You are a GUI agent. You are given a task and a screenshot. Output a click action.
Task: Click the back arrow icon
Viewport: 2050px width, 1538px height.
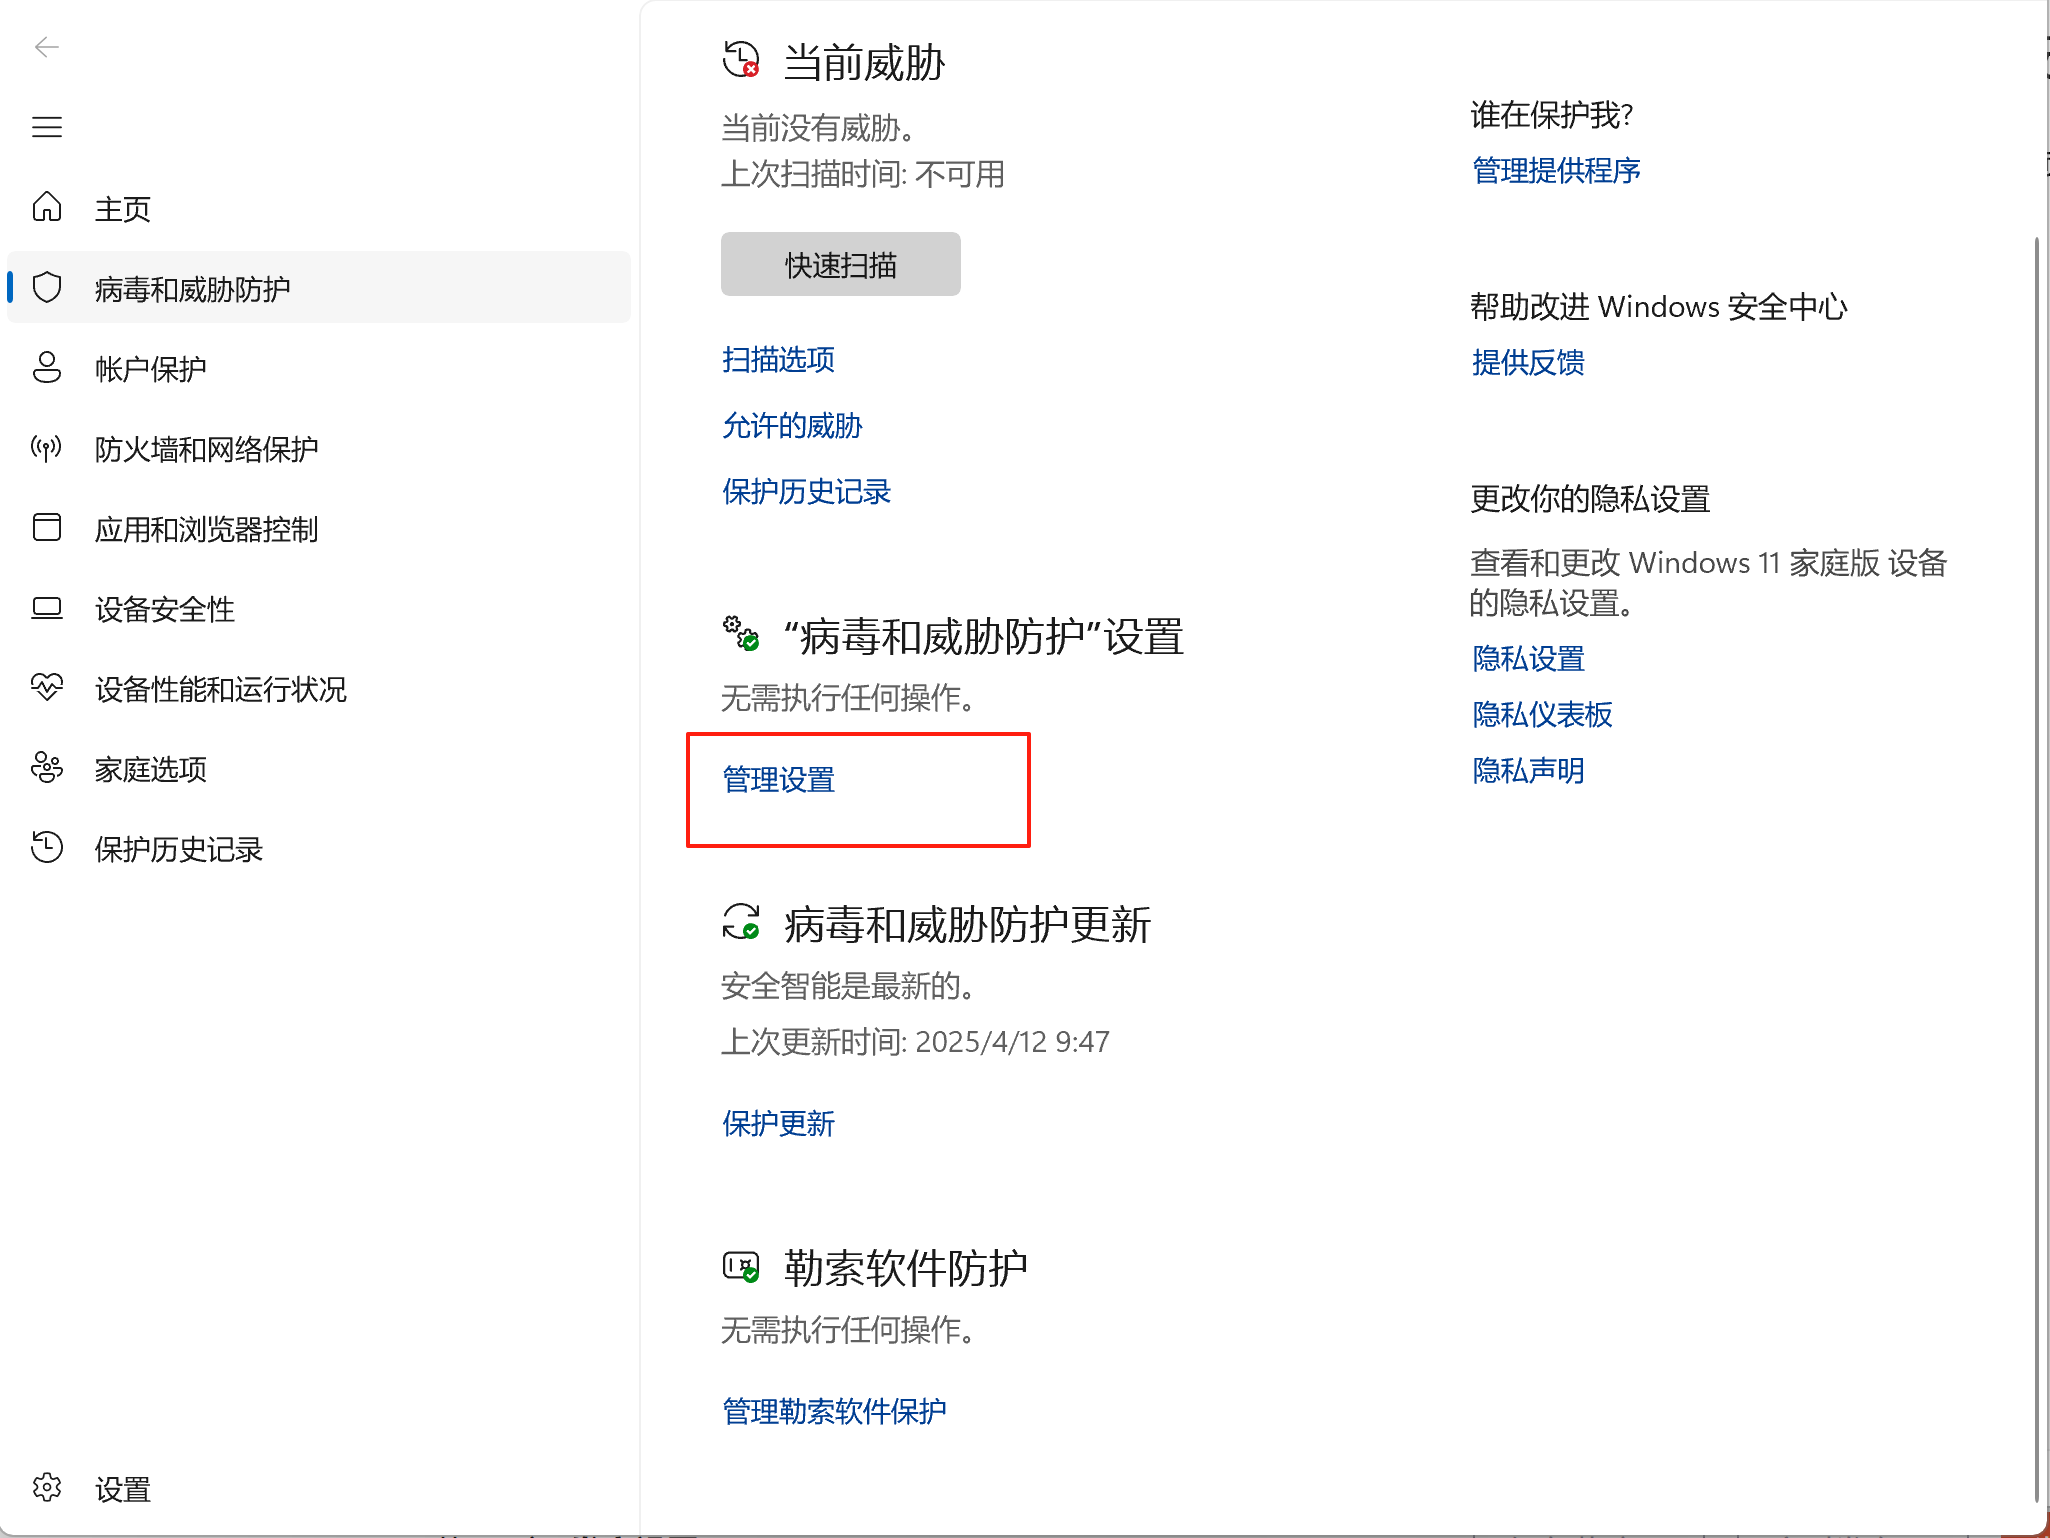(47, 47)
